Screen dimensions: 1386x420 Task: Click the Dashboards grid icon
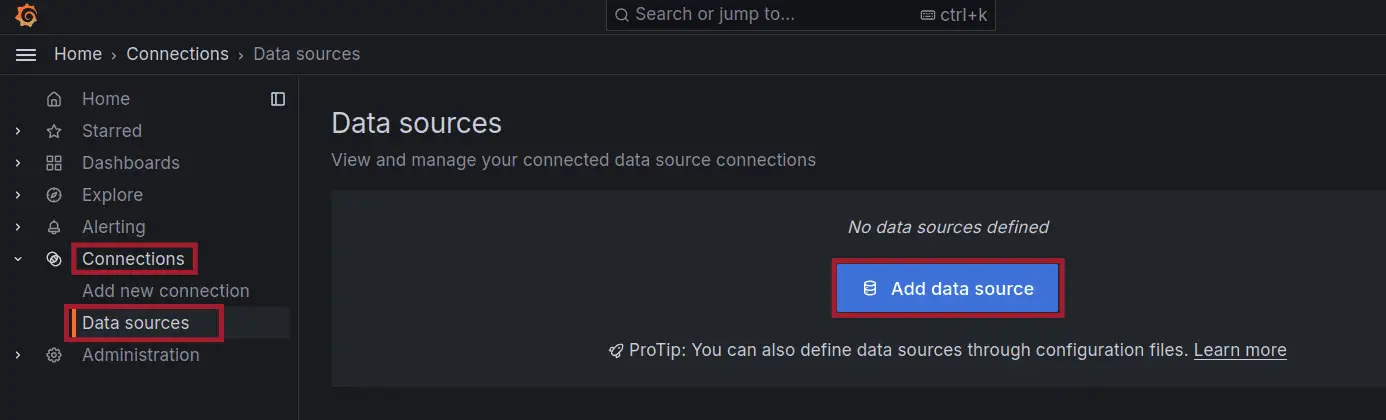(x=54, y=163)
